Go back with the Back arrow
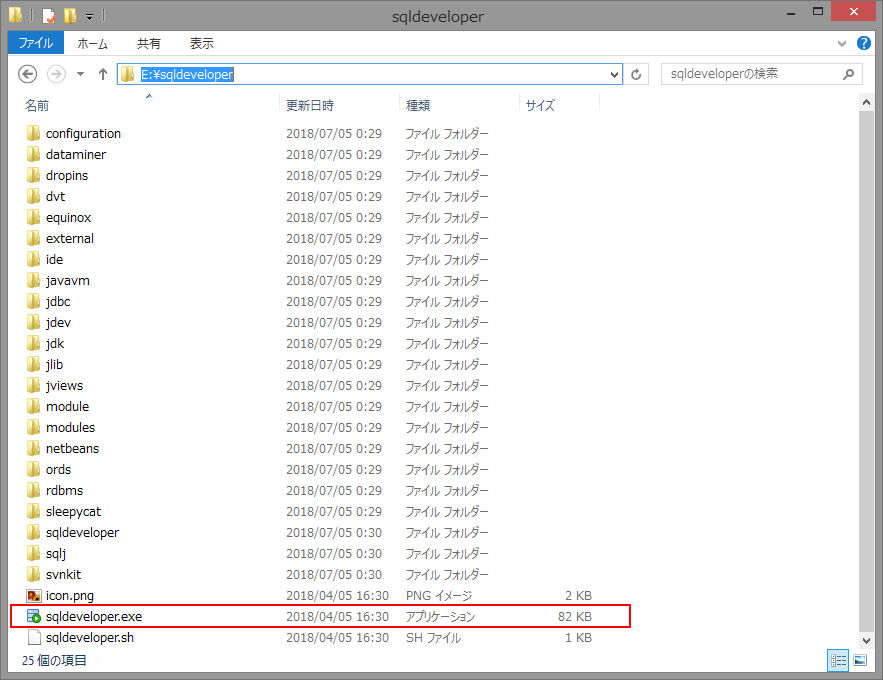Screen dimensions: 883x680 [27, 74]
